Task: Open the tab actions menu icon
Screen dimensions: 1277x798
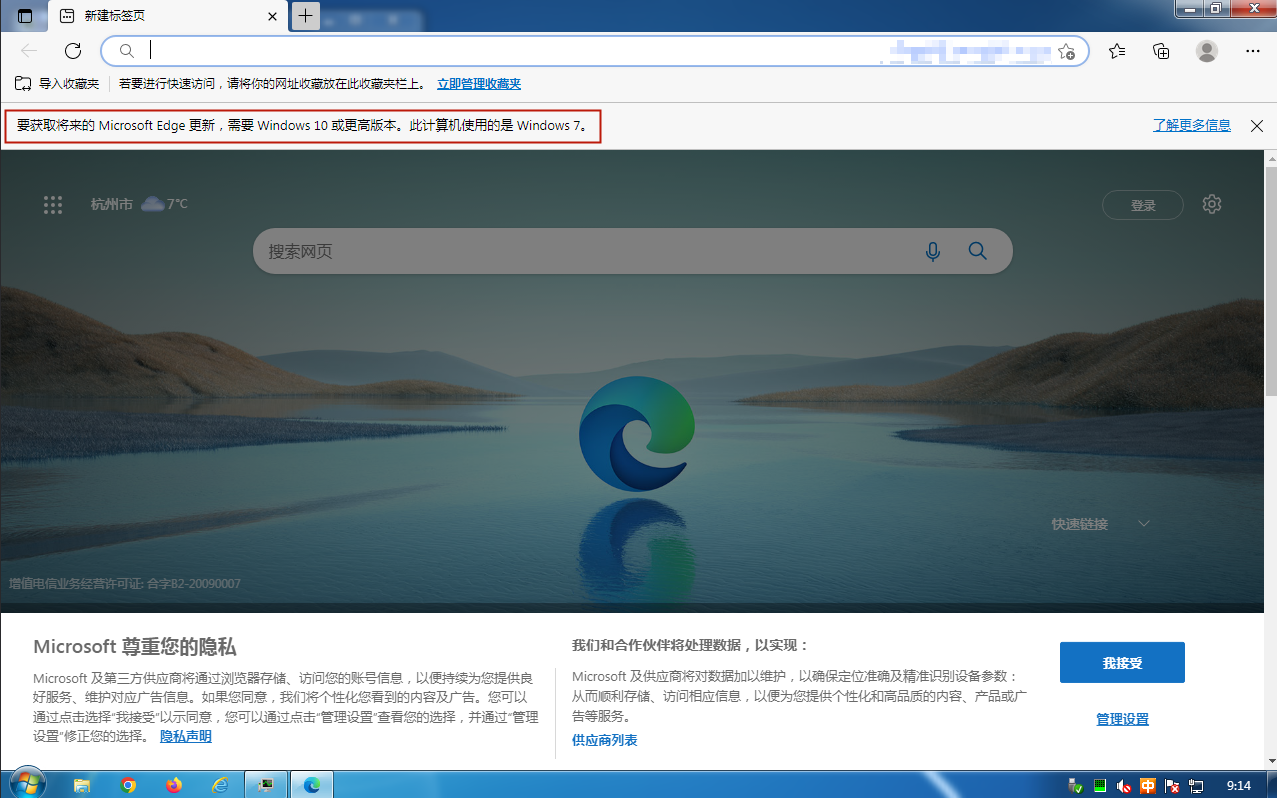Action: tap(25, 16)
